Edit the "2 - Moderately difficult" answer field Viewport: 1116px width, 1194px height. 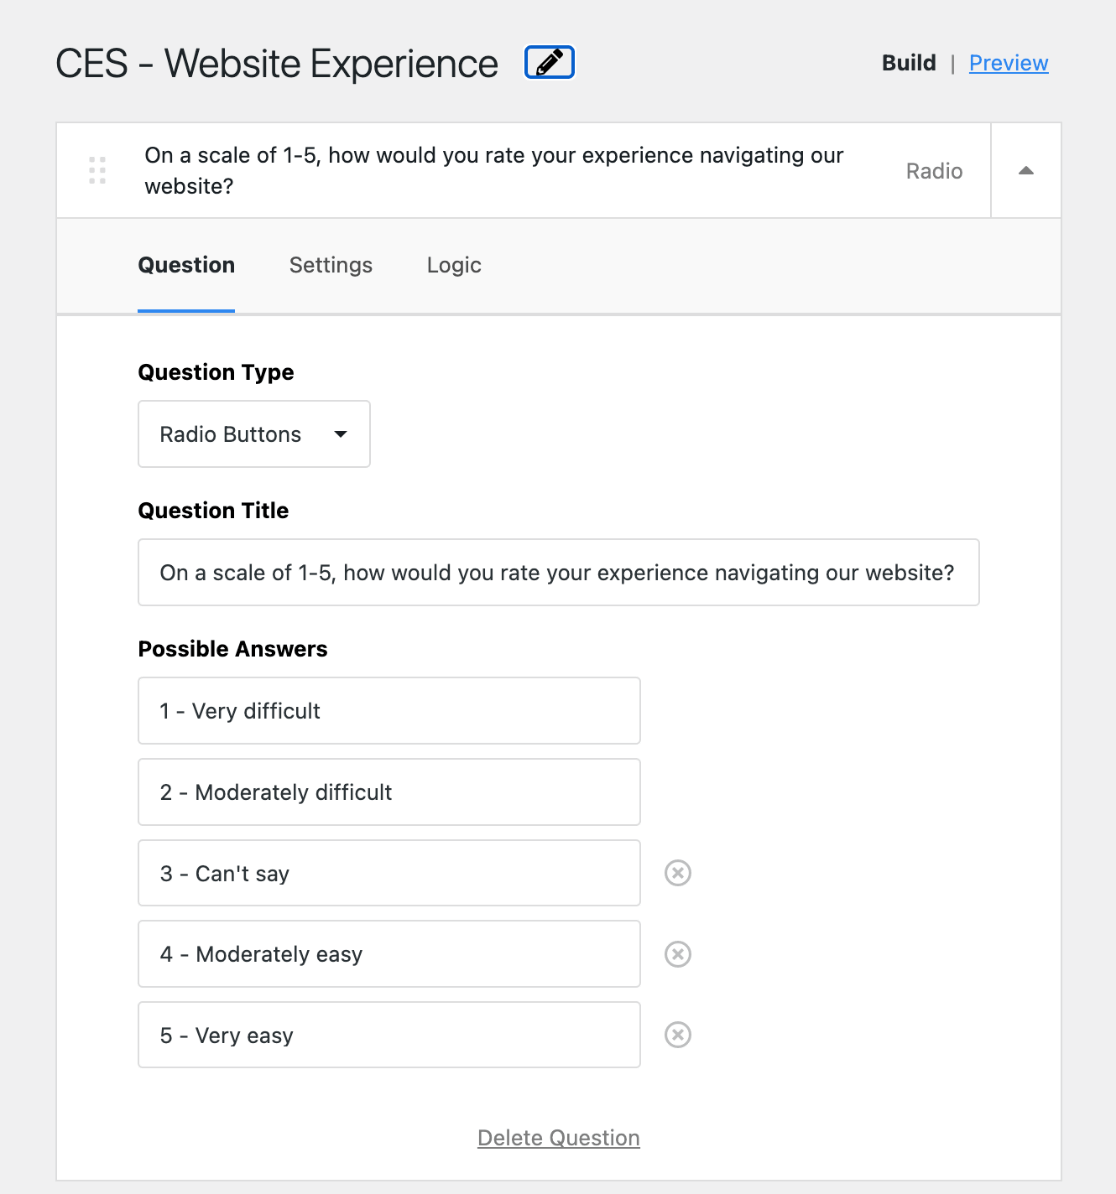coord(389,792)
